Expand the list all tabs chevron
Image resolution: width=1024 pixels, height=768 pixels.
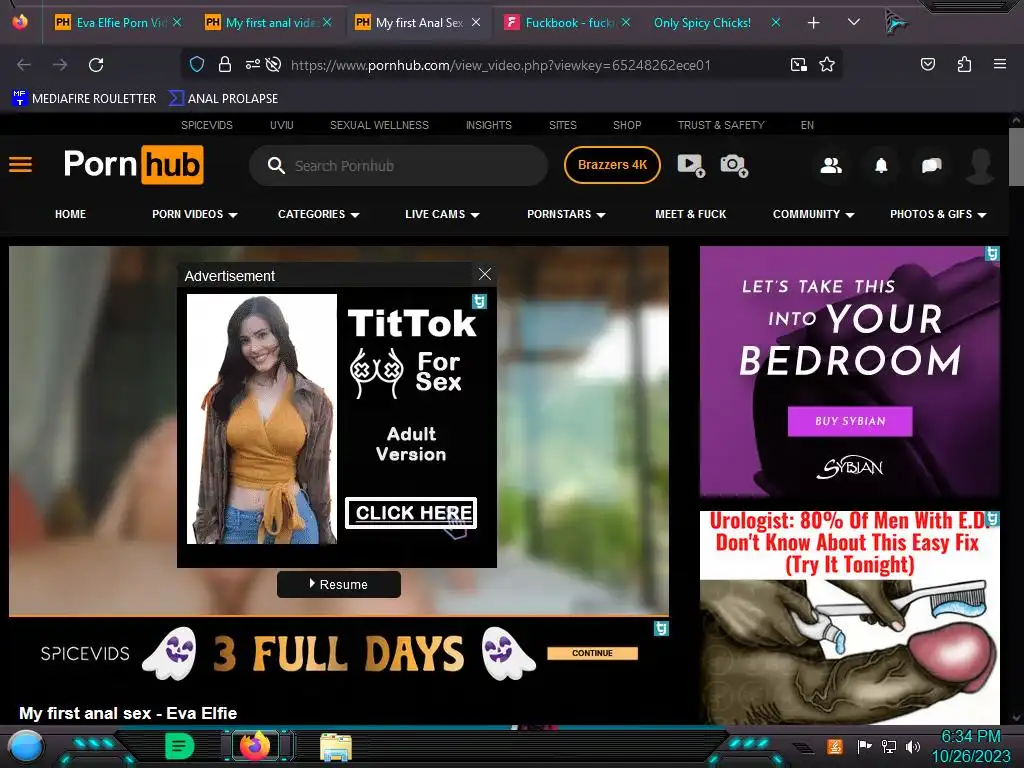point(854,22)
